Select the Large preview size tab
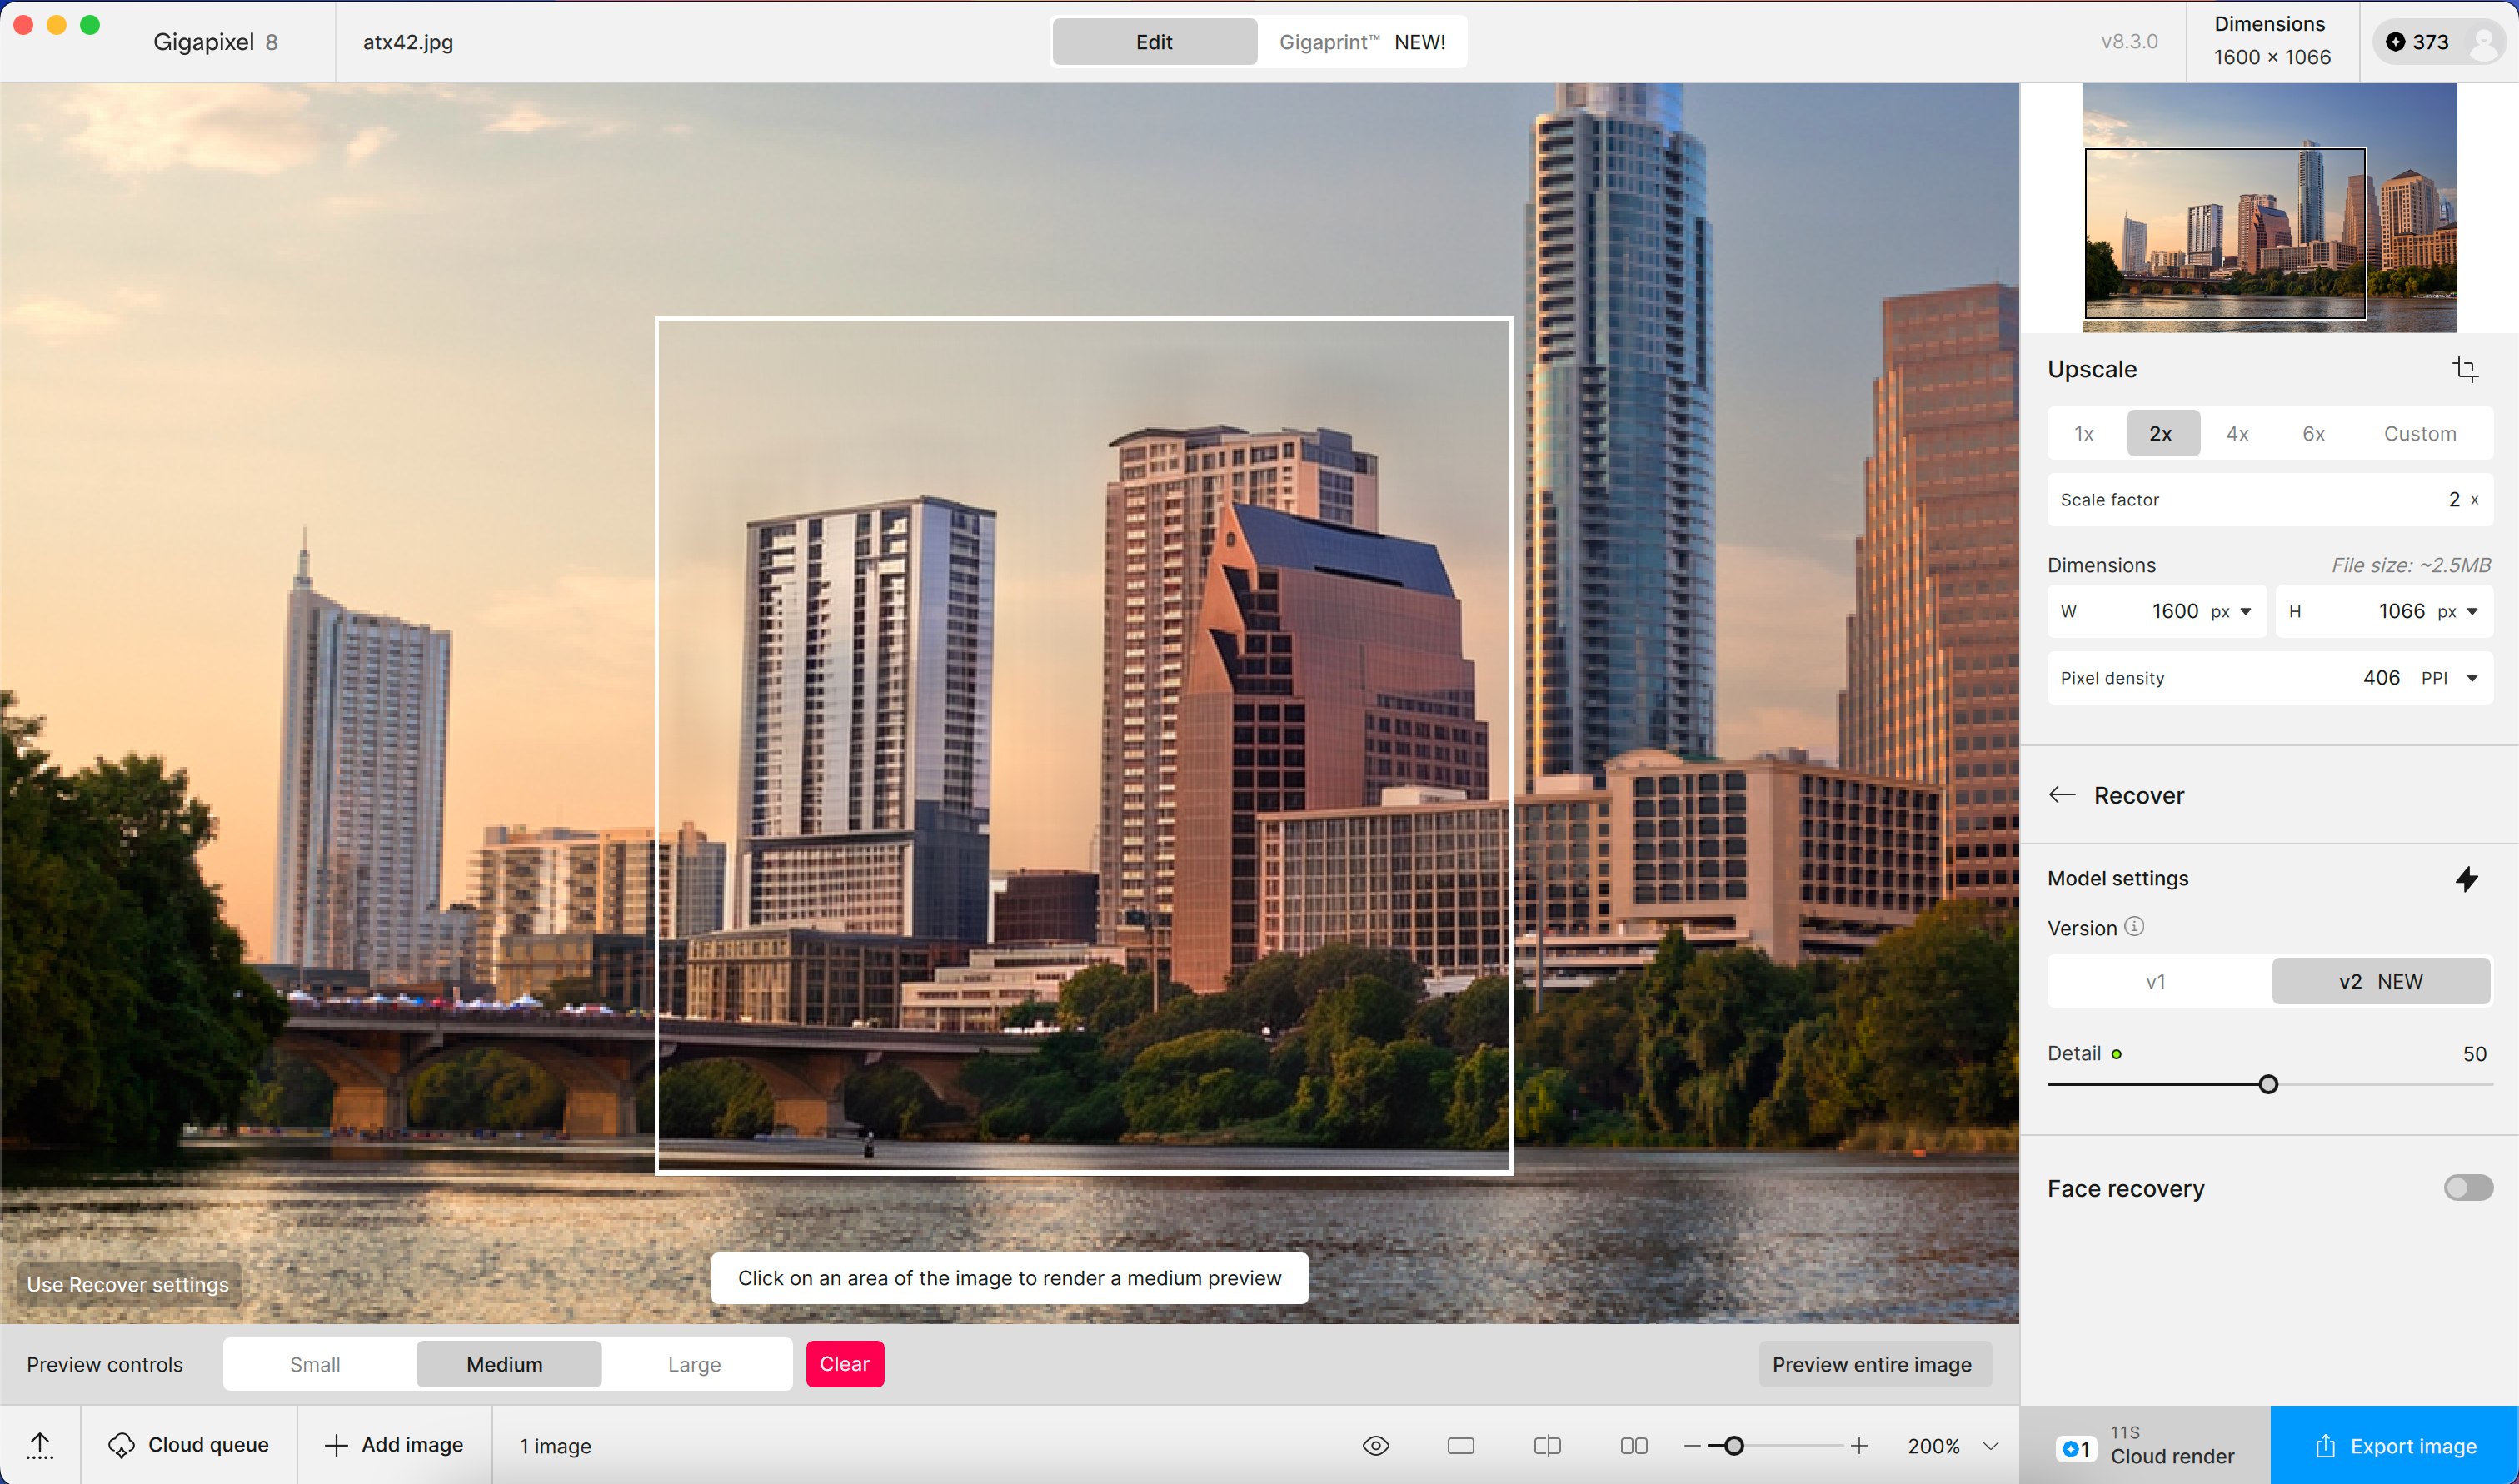The width and height of the screenshot is (2519, 1484). click(694, 1365)
